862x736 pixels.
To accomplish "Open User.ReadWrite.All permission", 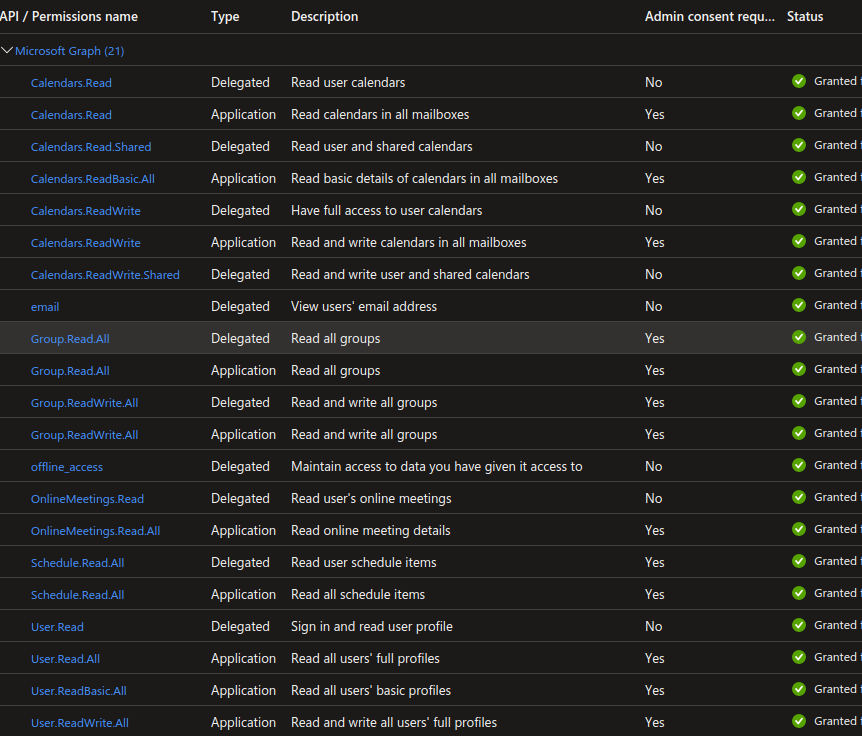I will [x=79, y=723].
